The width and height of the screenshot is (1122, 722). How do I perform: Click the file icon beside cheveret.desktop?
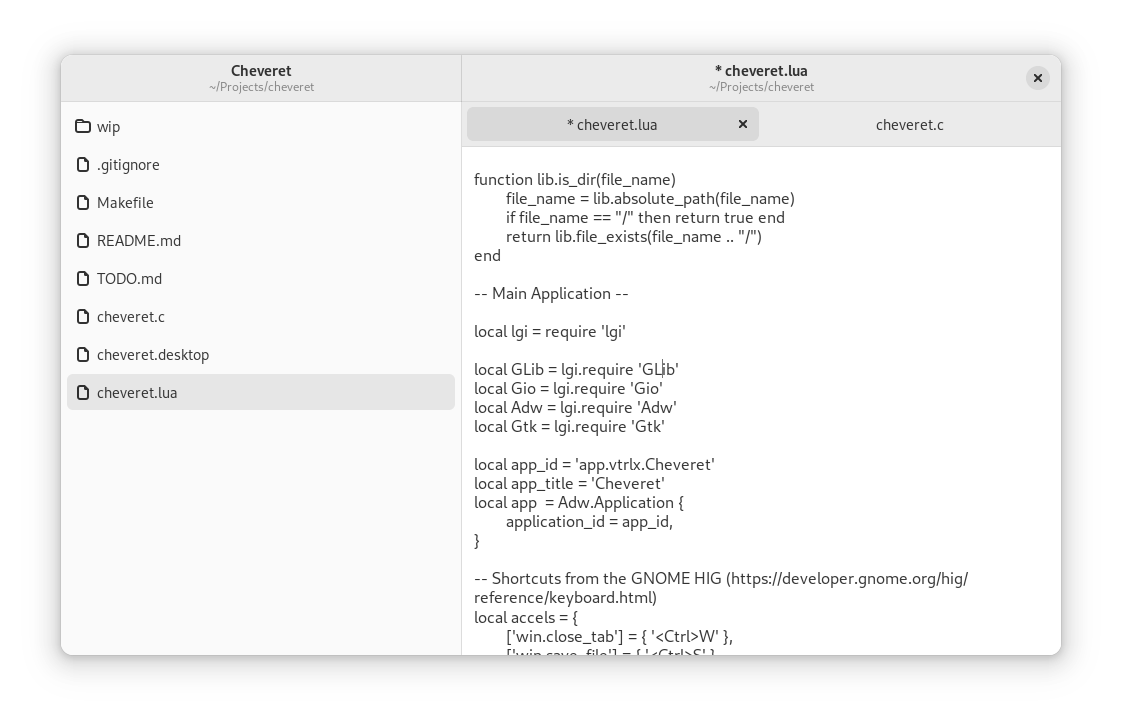point(83,354)
